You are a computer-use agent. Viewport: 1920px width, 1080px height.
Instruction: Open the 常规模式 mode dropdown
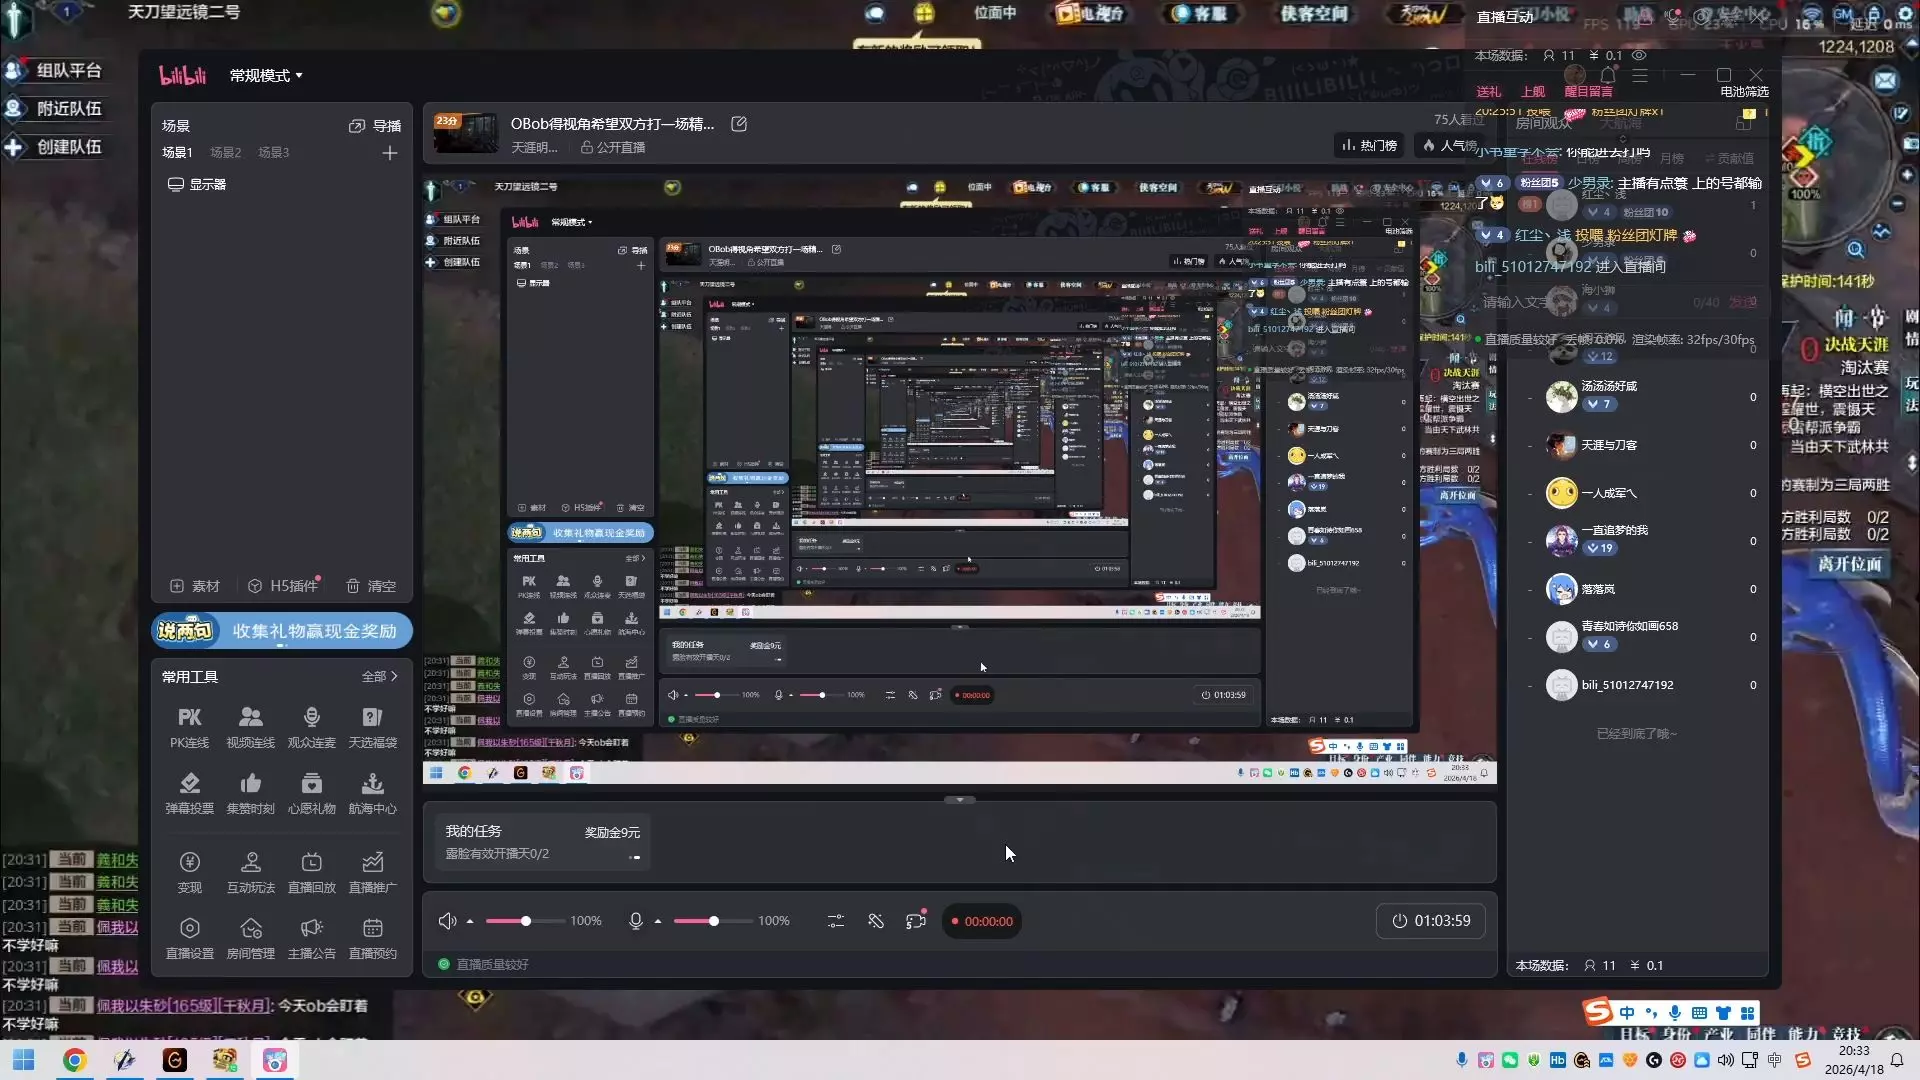coord(266,76)
